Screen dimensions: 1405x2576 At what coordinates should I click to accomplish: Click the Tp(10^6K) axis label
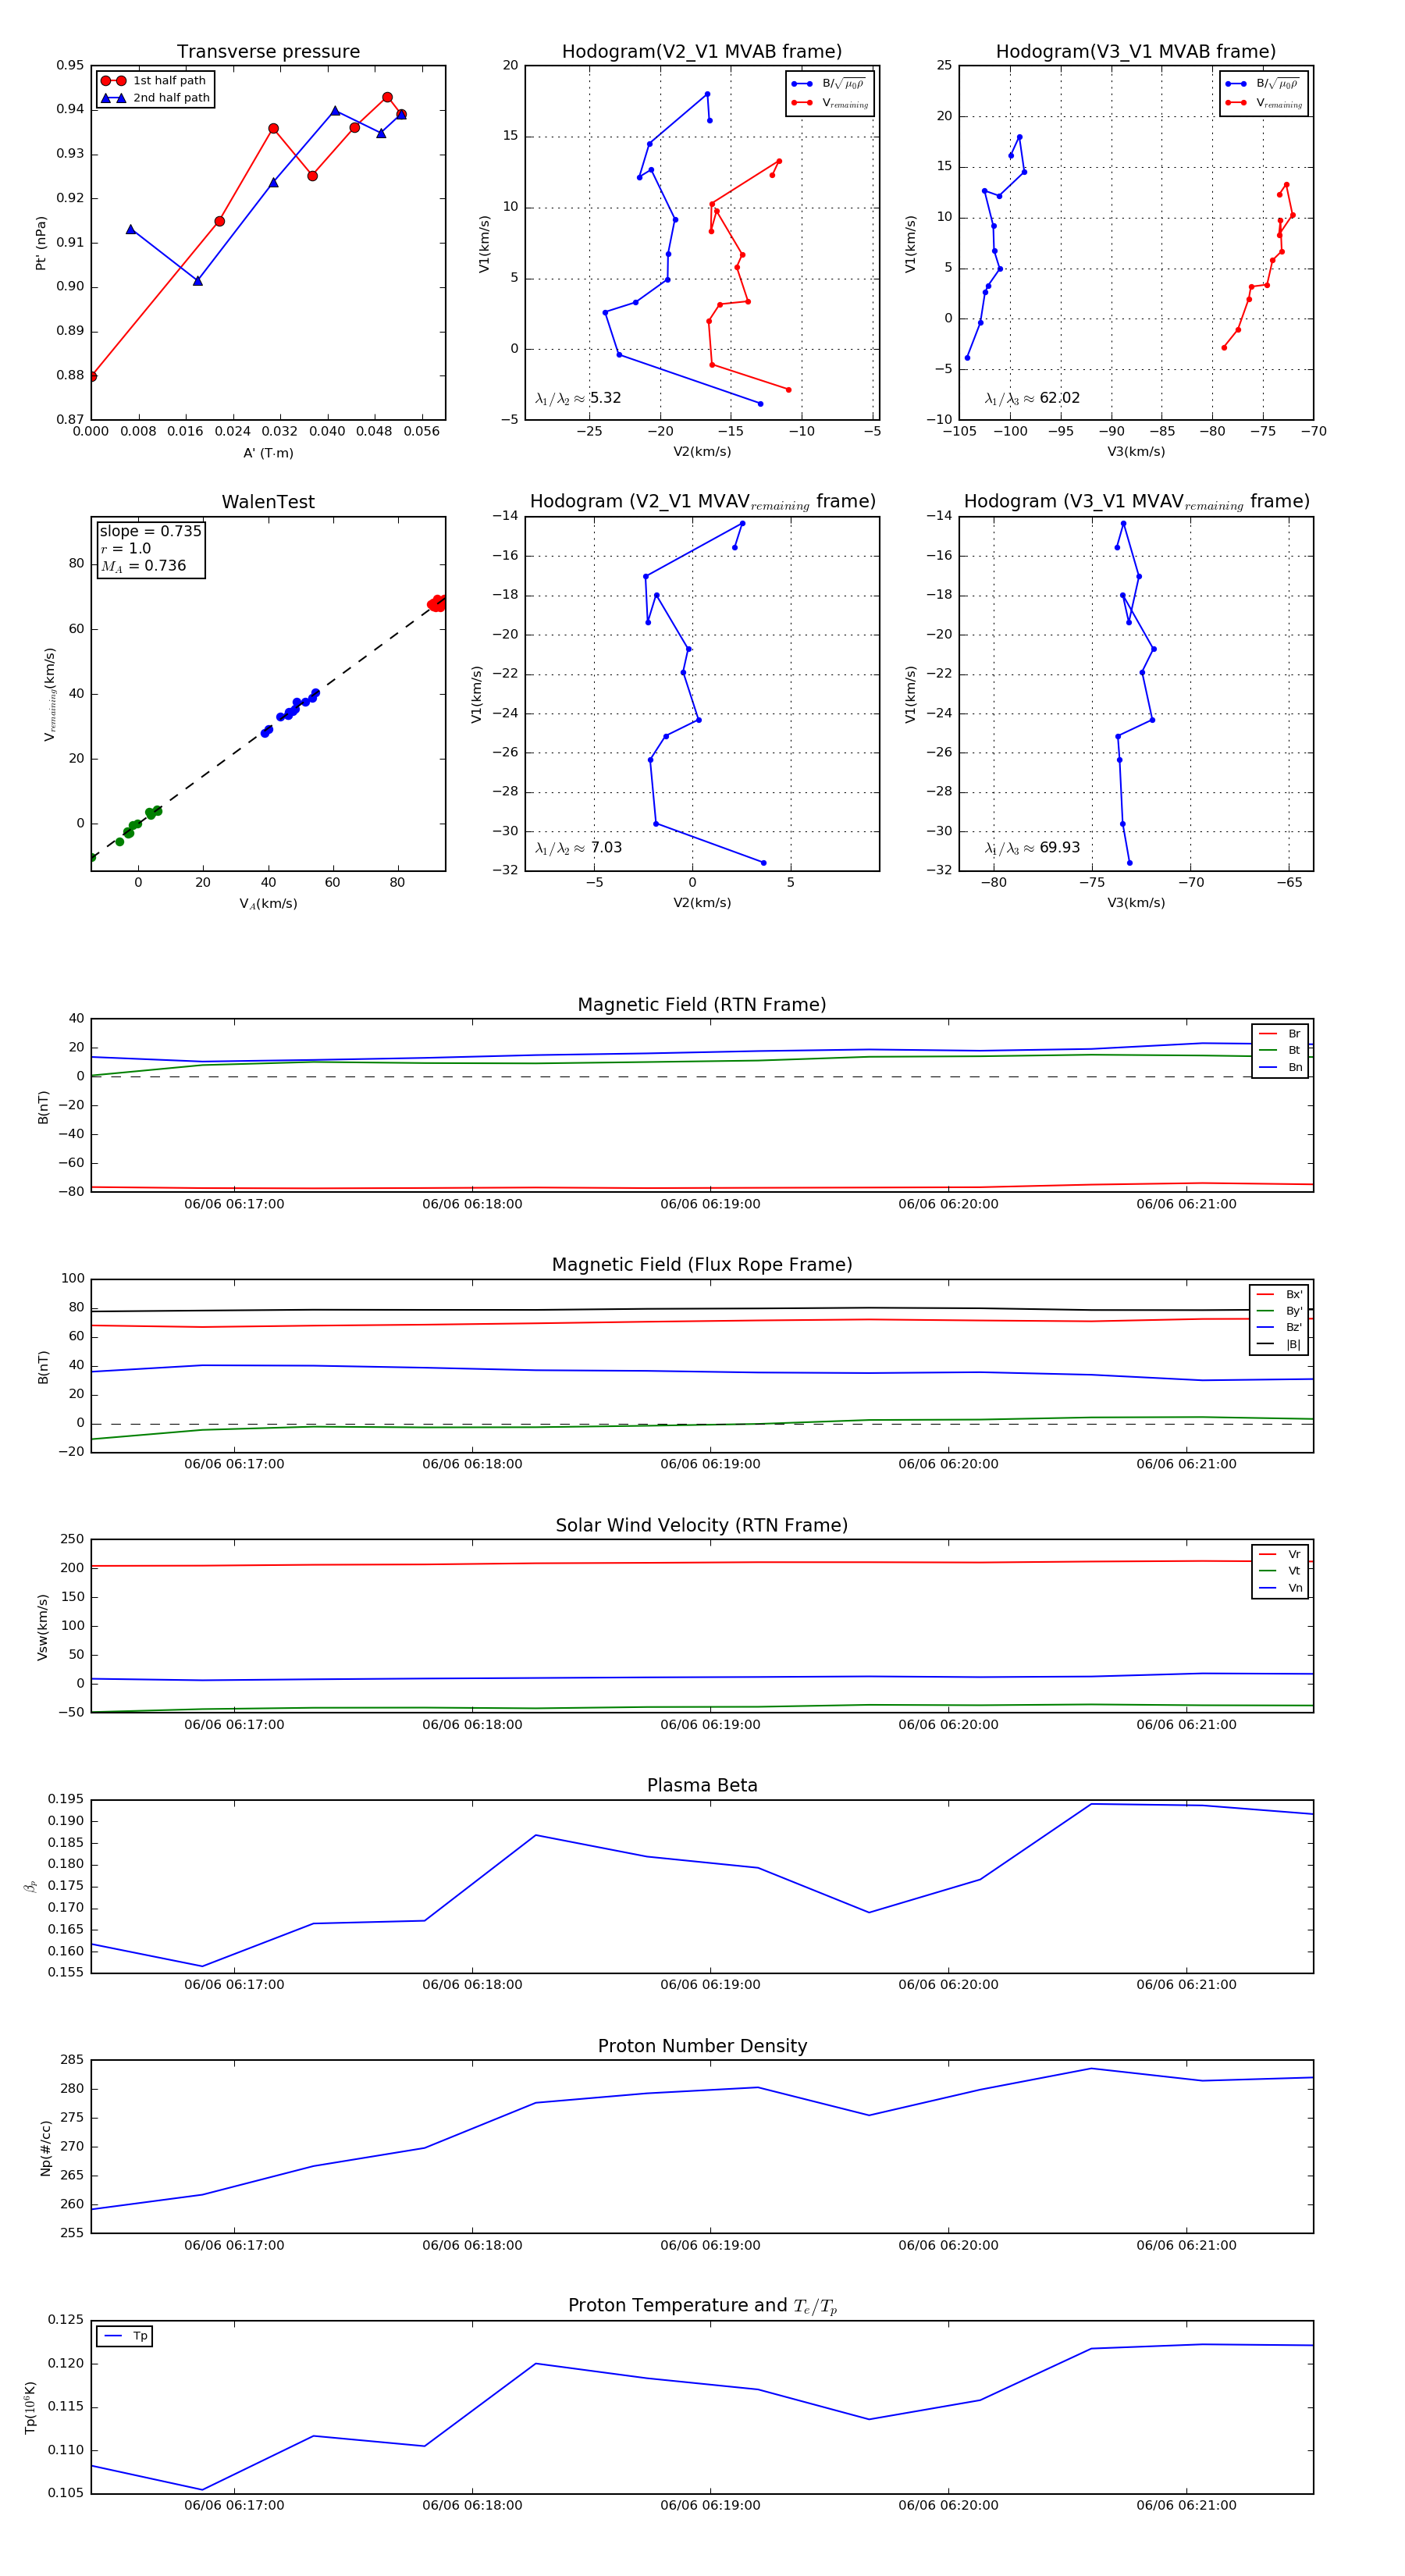pos(30,2407)
